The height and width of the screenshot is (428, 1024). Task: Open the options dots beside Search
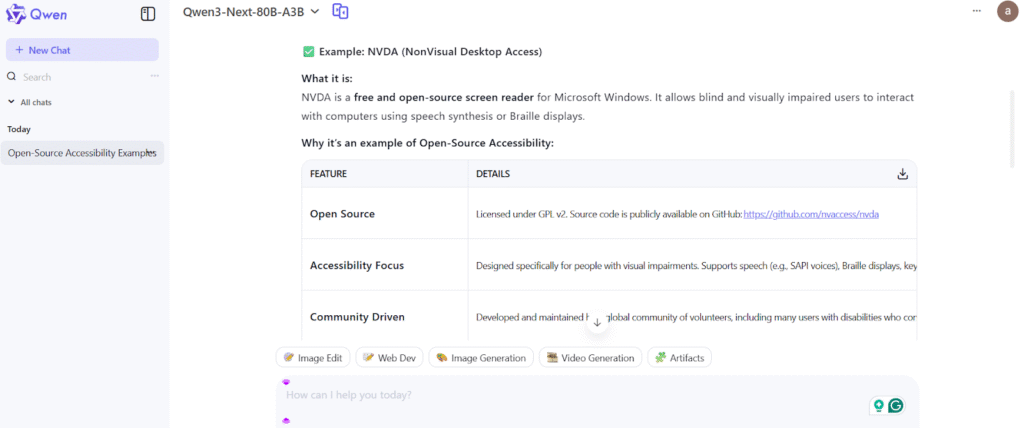[x=155, y=76]
